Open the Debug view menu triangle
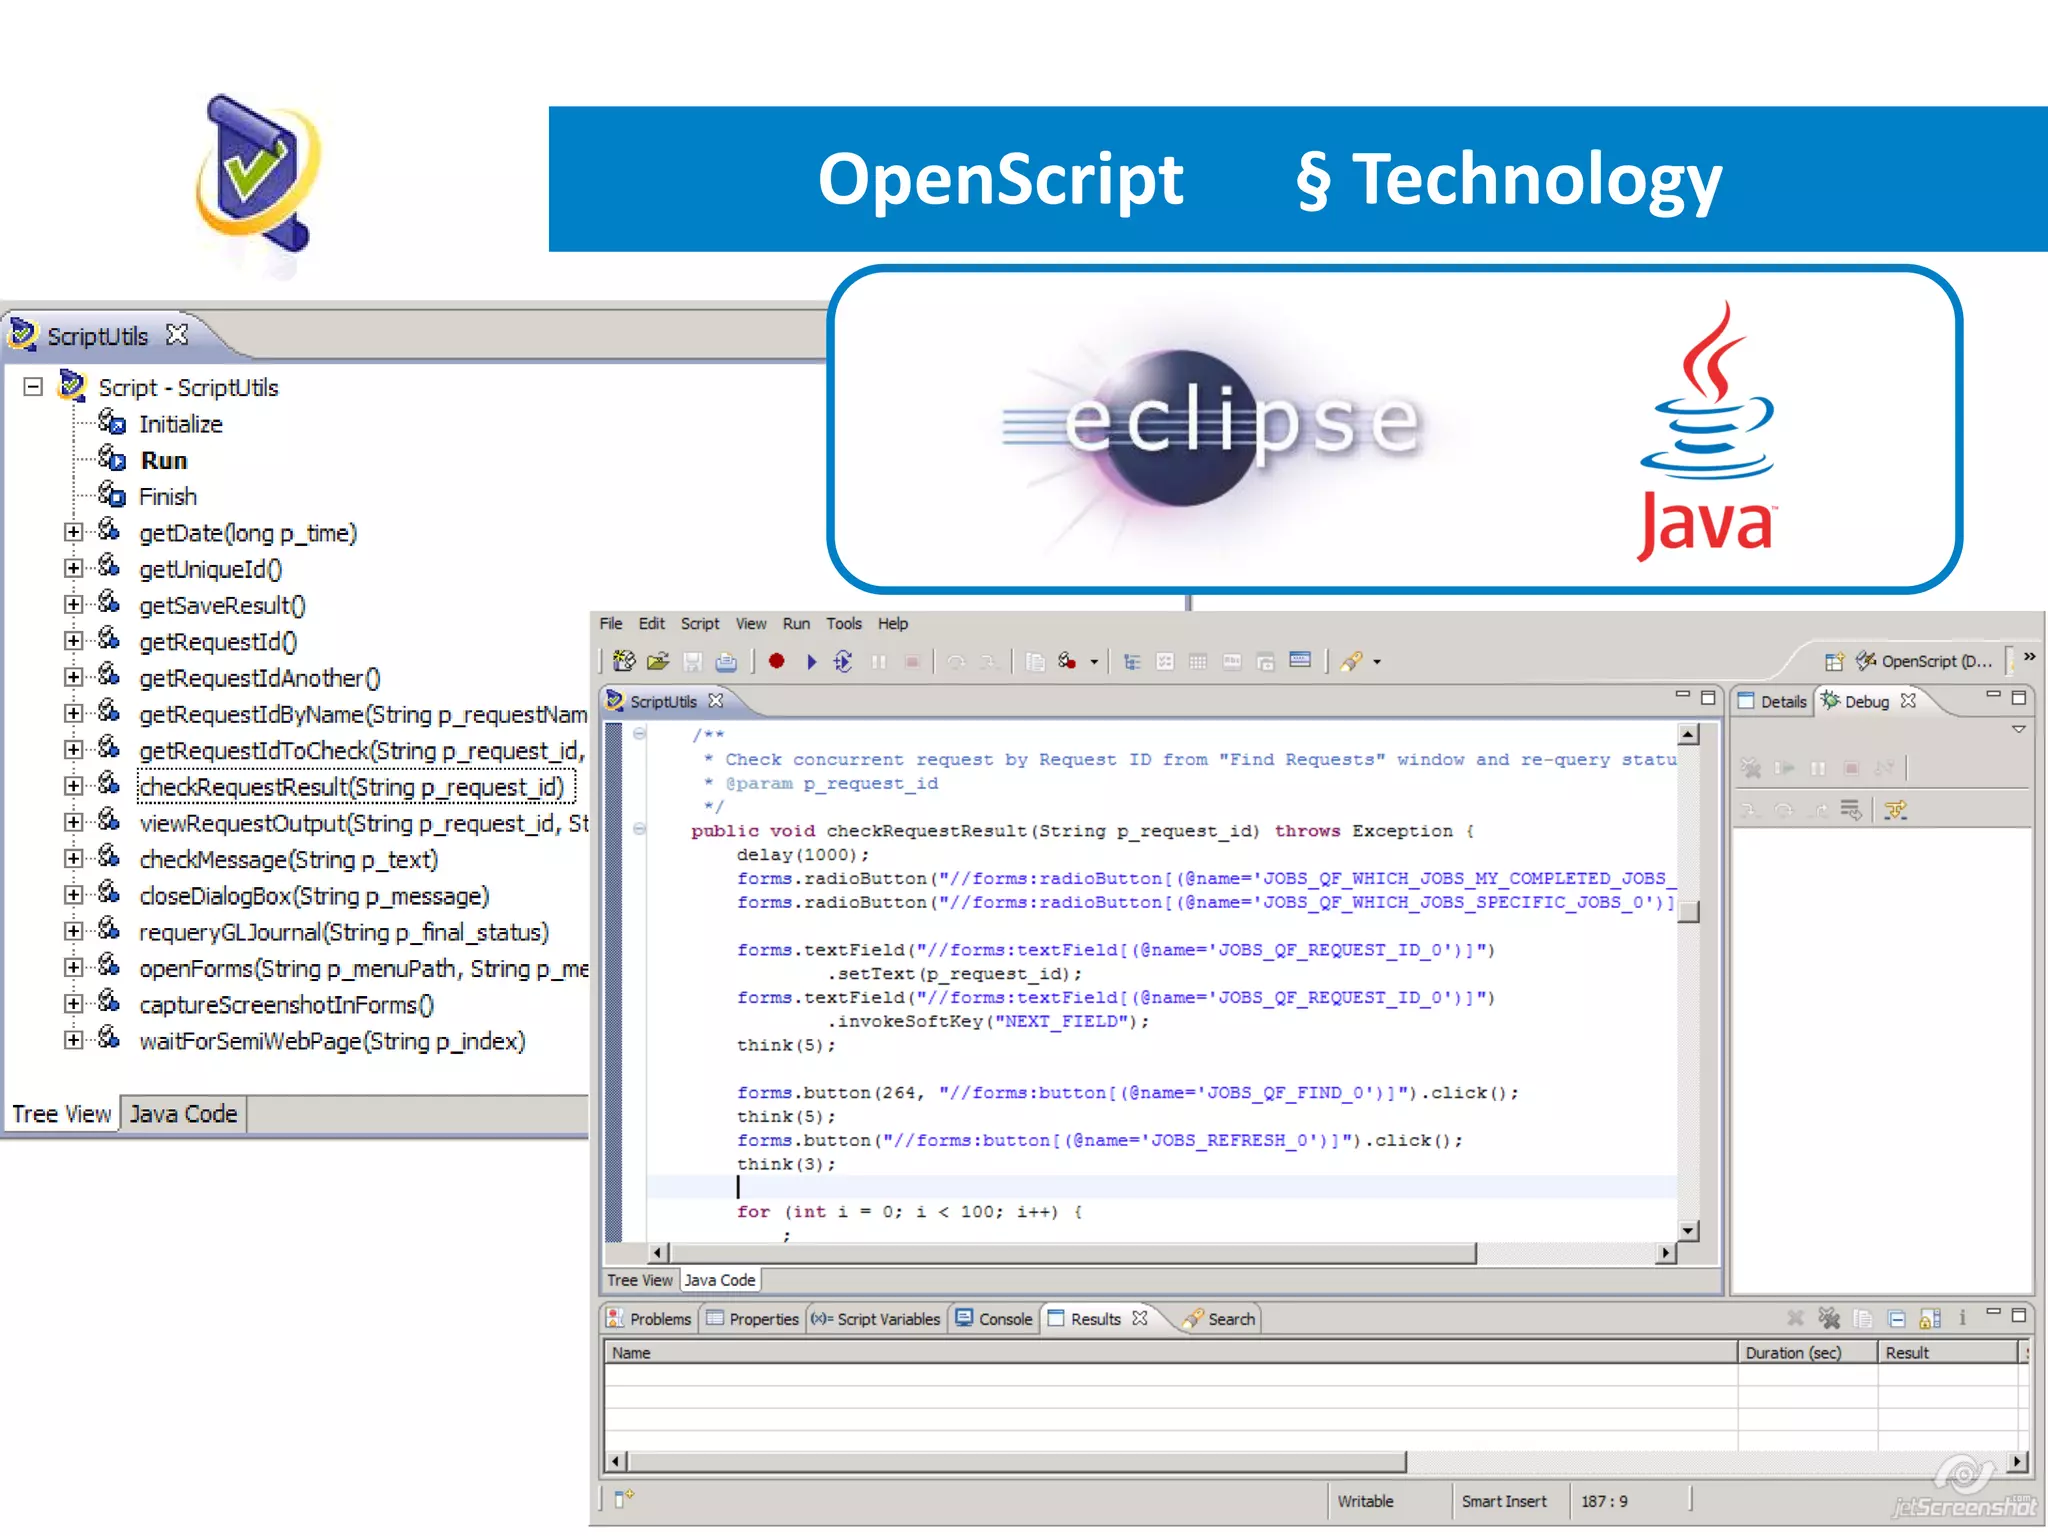This screenshot has height=1536, width=2048. pyautogui.click(x=2018, y=730)
